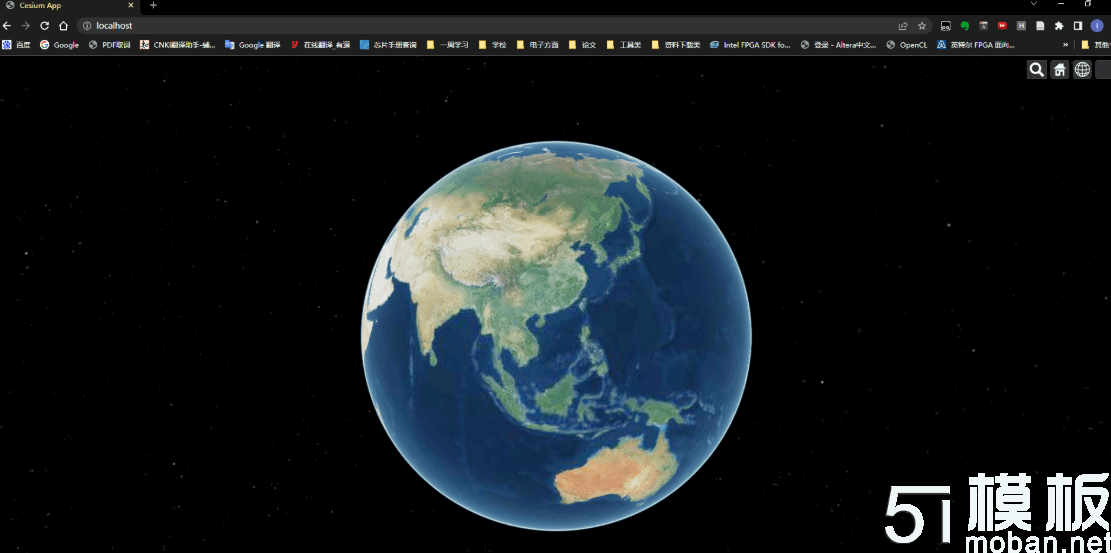1111x553 pixels.
Task: Open the Cesium geocoder search button
Action: pyautogui.click(x=1036, y=69)
